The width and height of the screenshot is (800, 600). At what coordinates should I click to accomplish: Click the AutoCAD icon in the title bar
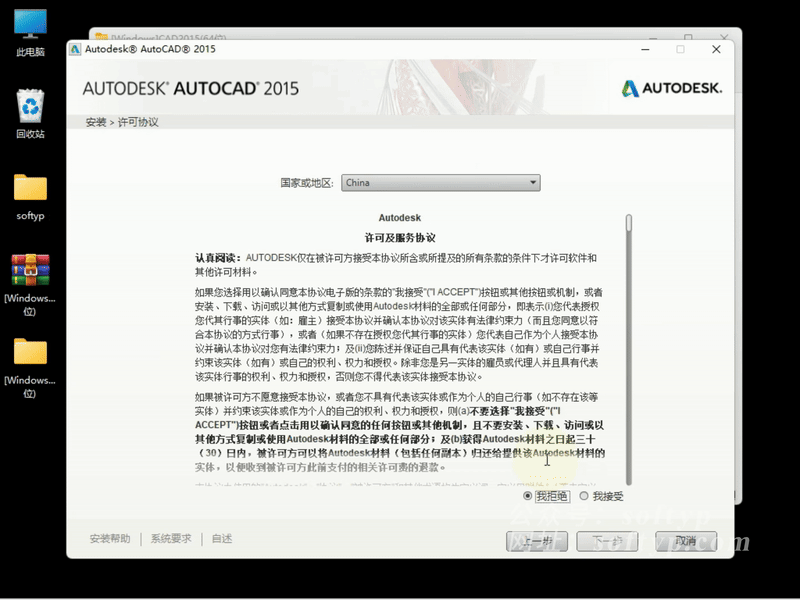[75, 49]
